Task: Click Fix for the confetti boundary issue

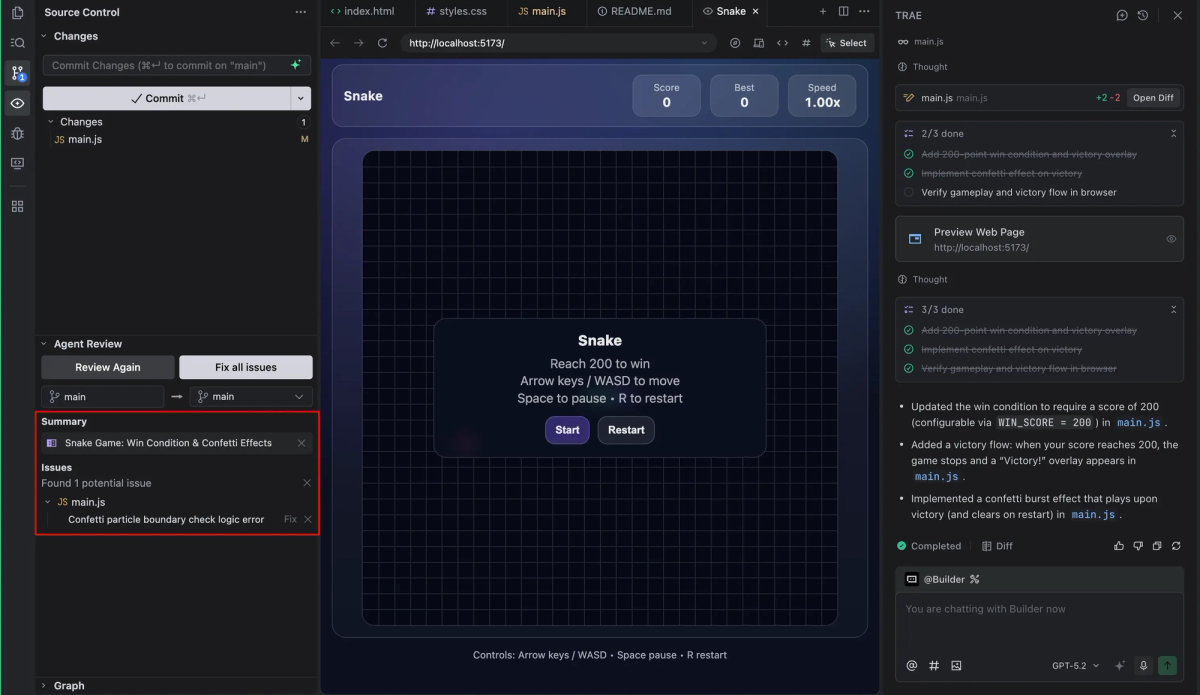Action: pos(290,520)
